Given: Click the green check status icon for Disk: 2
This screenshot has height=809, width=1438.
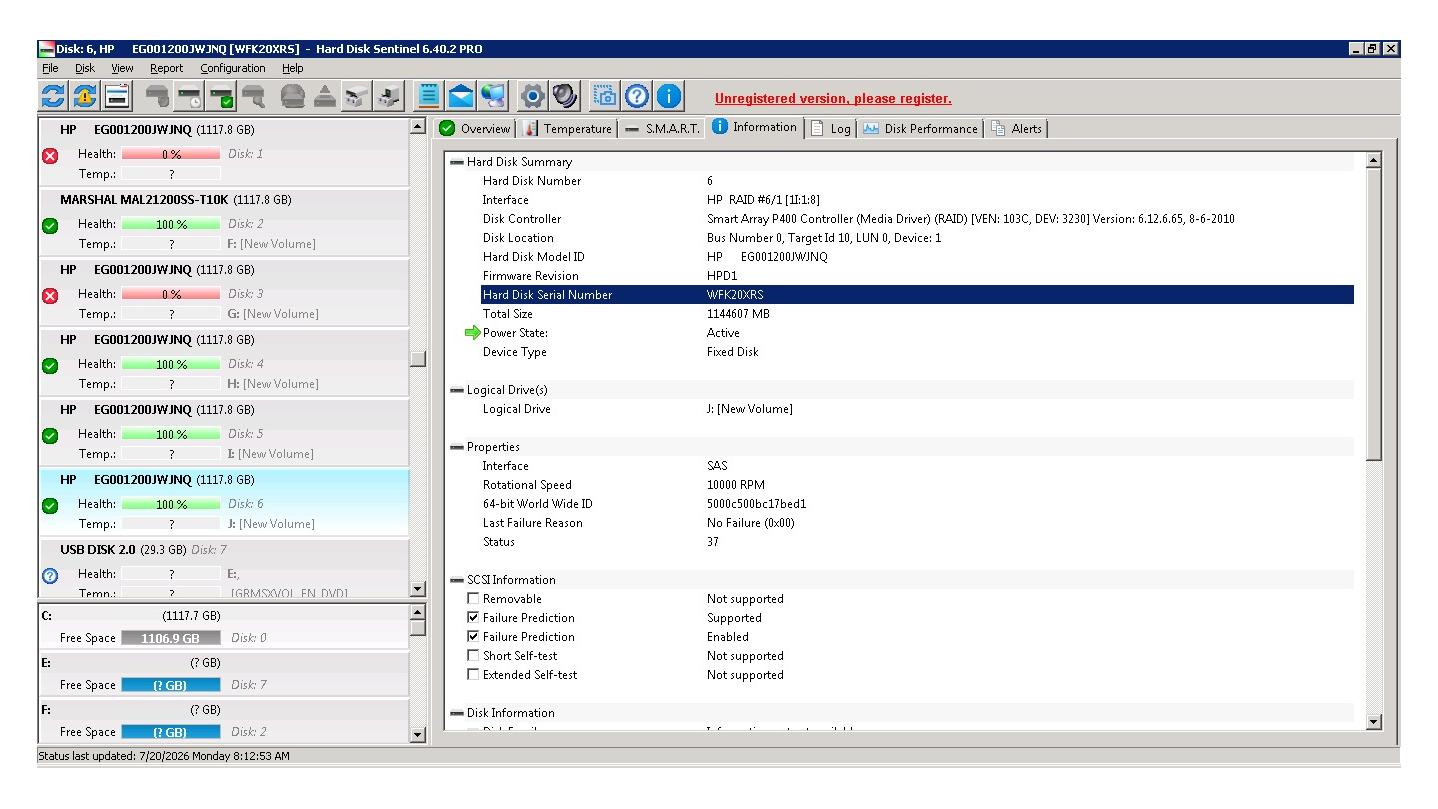Looking at the screenshot, I should point(51,226).
